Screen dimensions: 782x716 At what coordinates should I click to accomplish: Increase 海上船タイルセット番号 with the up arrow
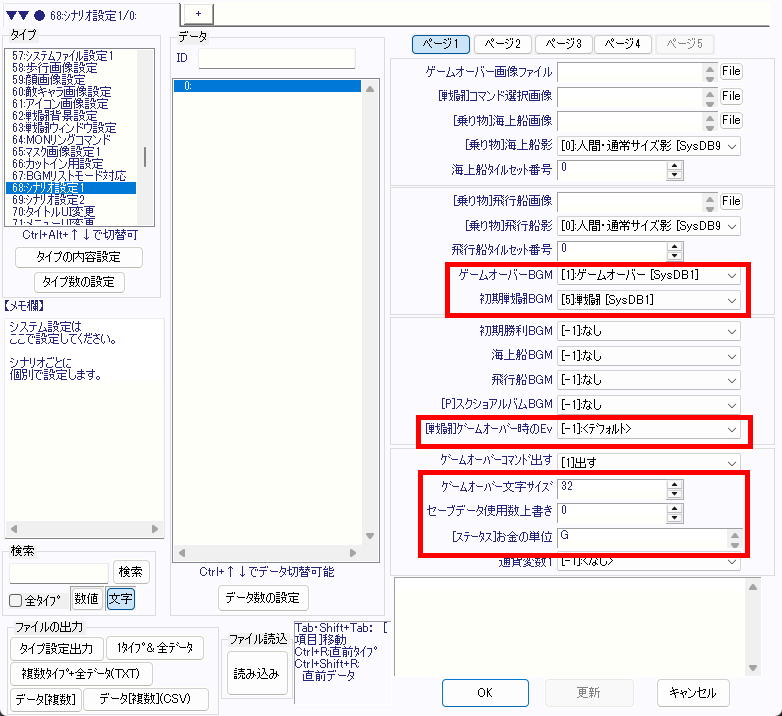(x=675, y=164)
